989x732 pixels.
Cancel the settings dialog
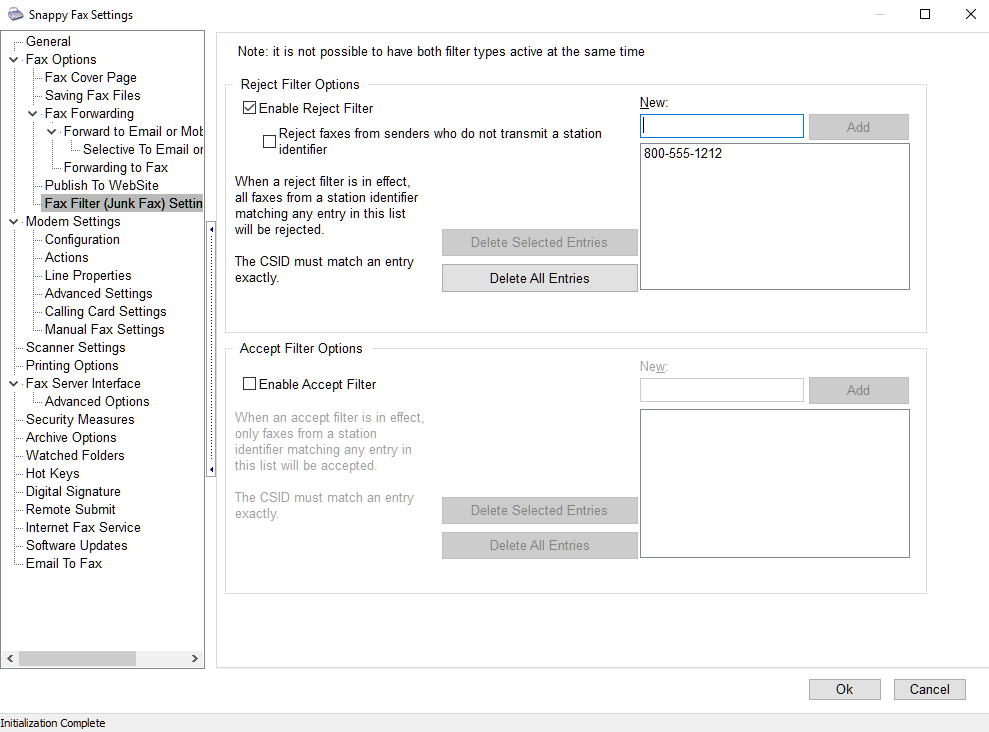[x=929, y=689]
